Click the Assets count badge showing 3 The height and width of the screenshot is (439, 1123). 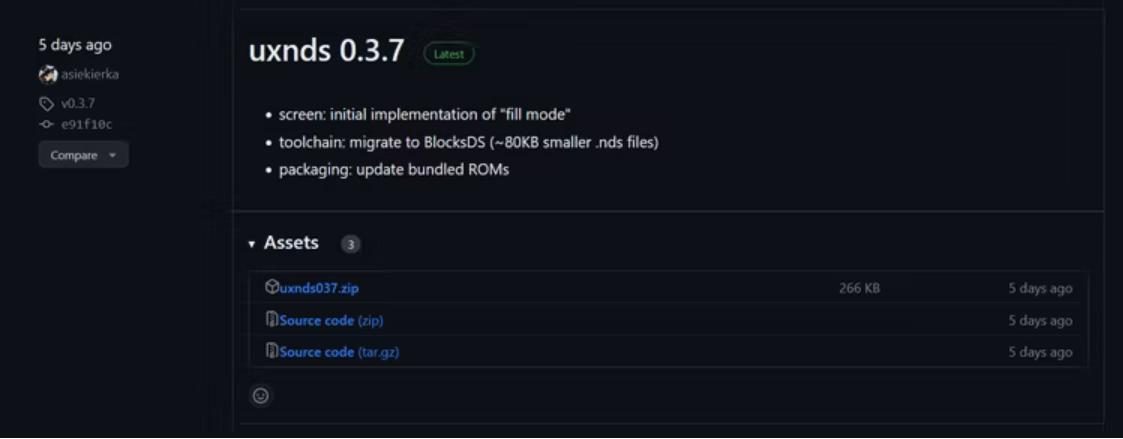[350, 244]
